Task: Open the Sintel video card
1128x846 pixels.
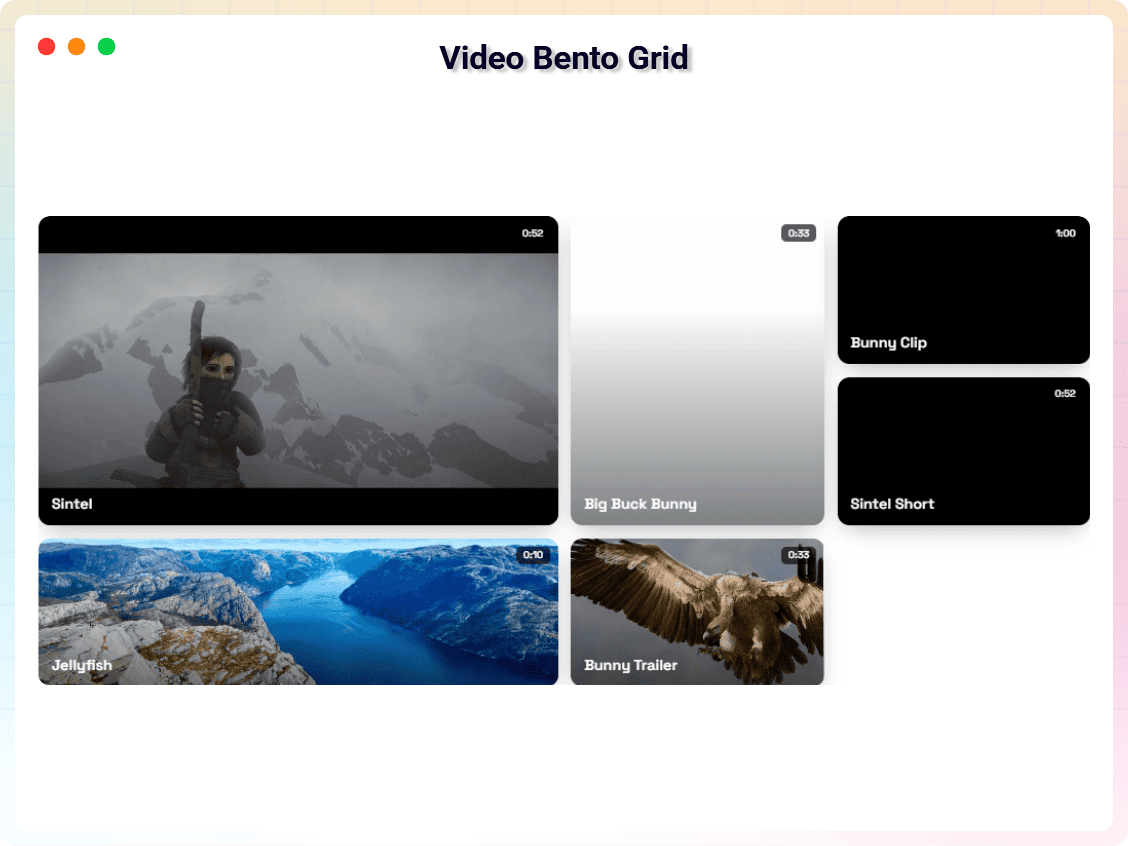Action: [x=298, y=370]
